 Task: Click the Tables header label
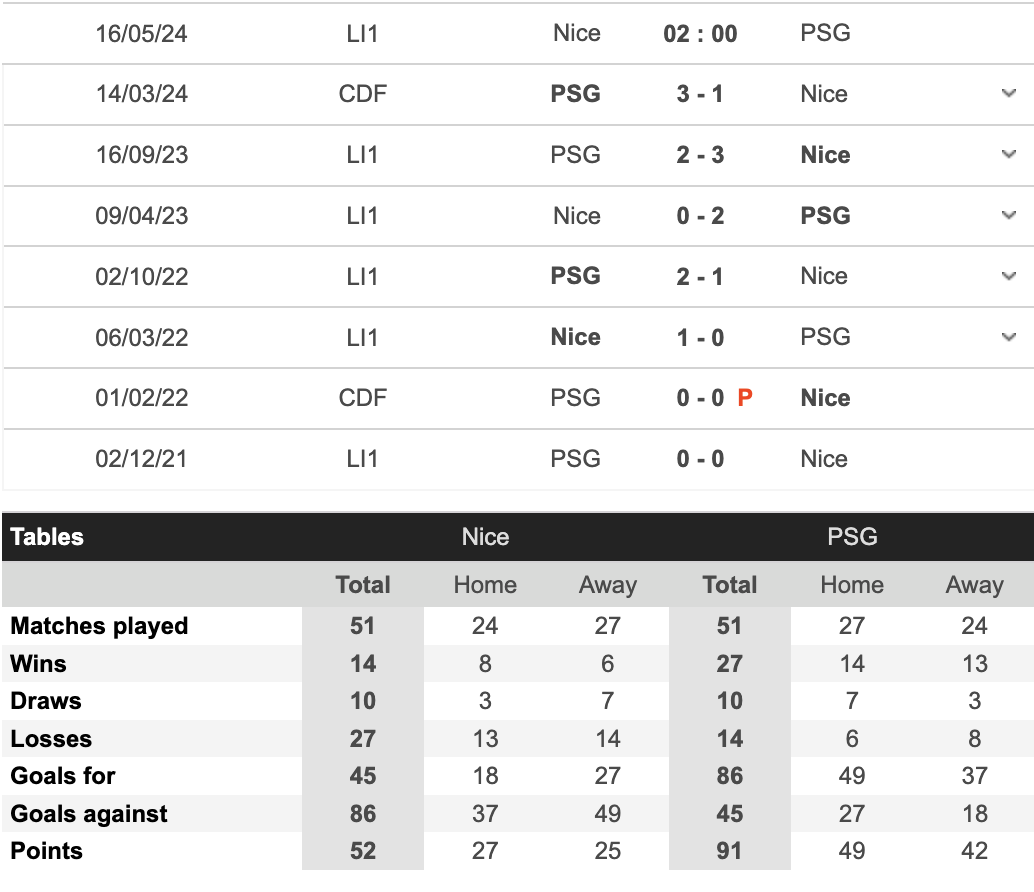point(47,537)
